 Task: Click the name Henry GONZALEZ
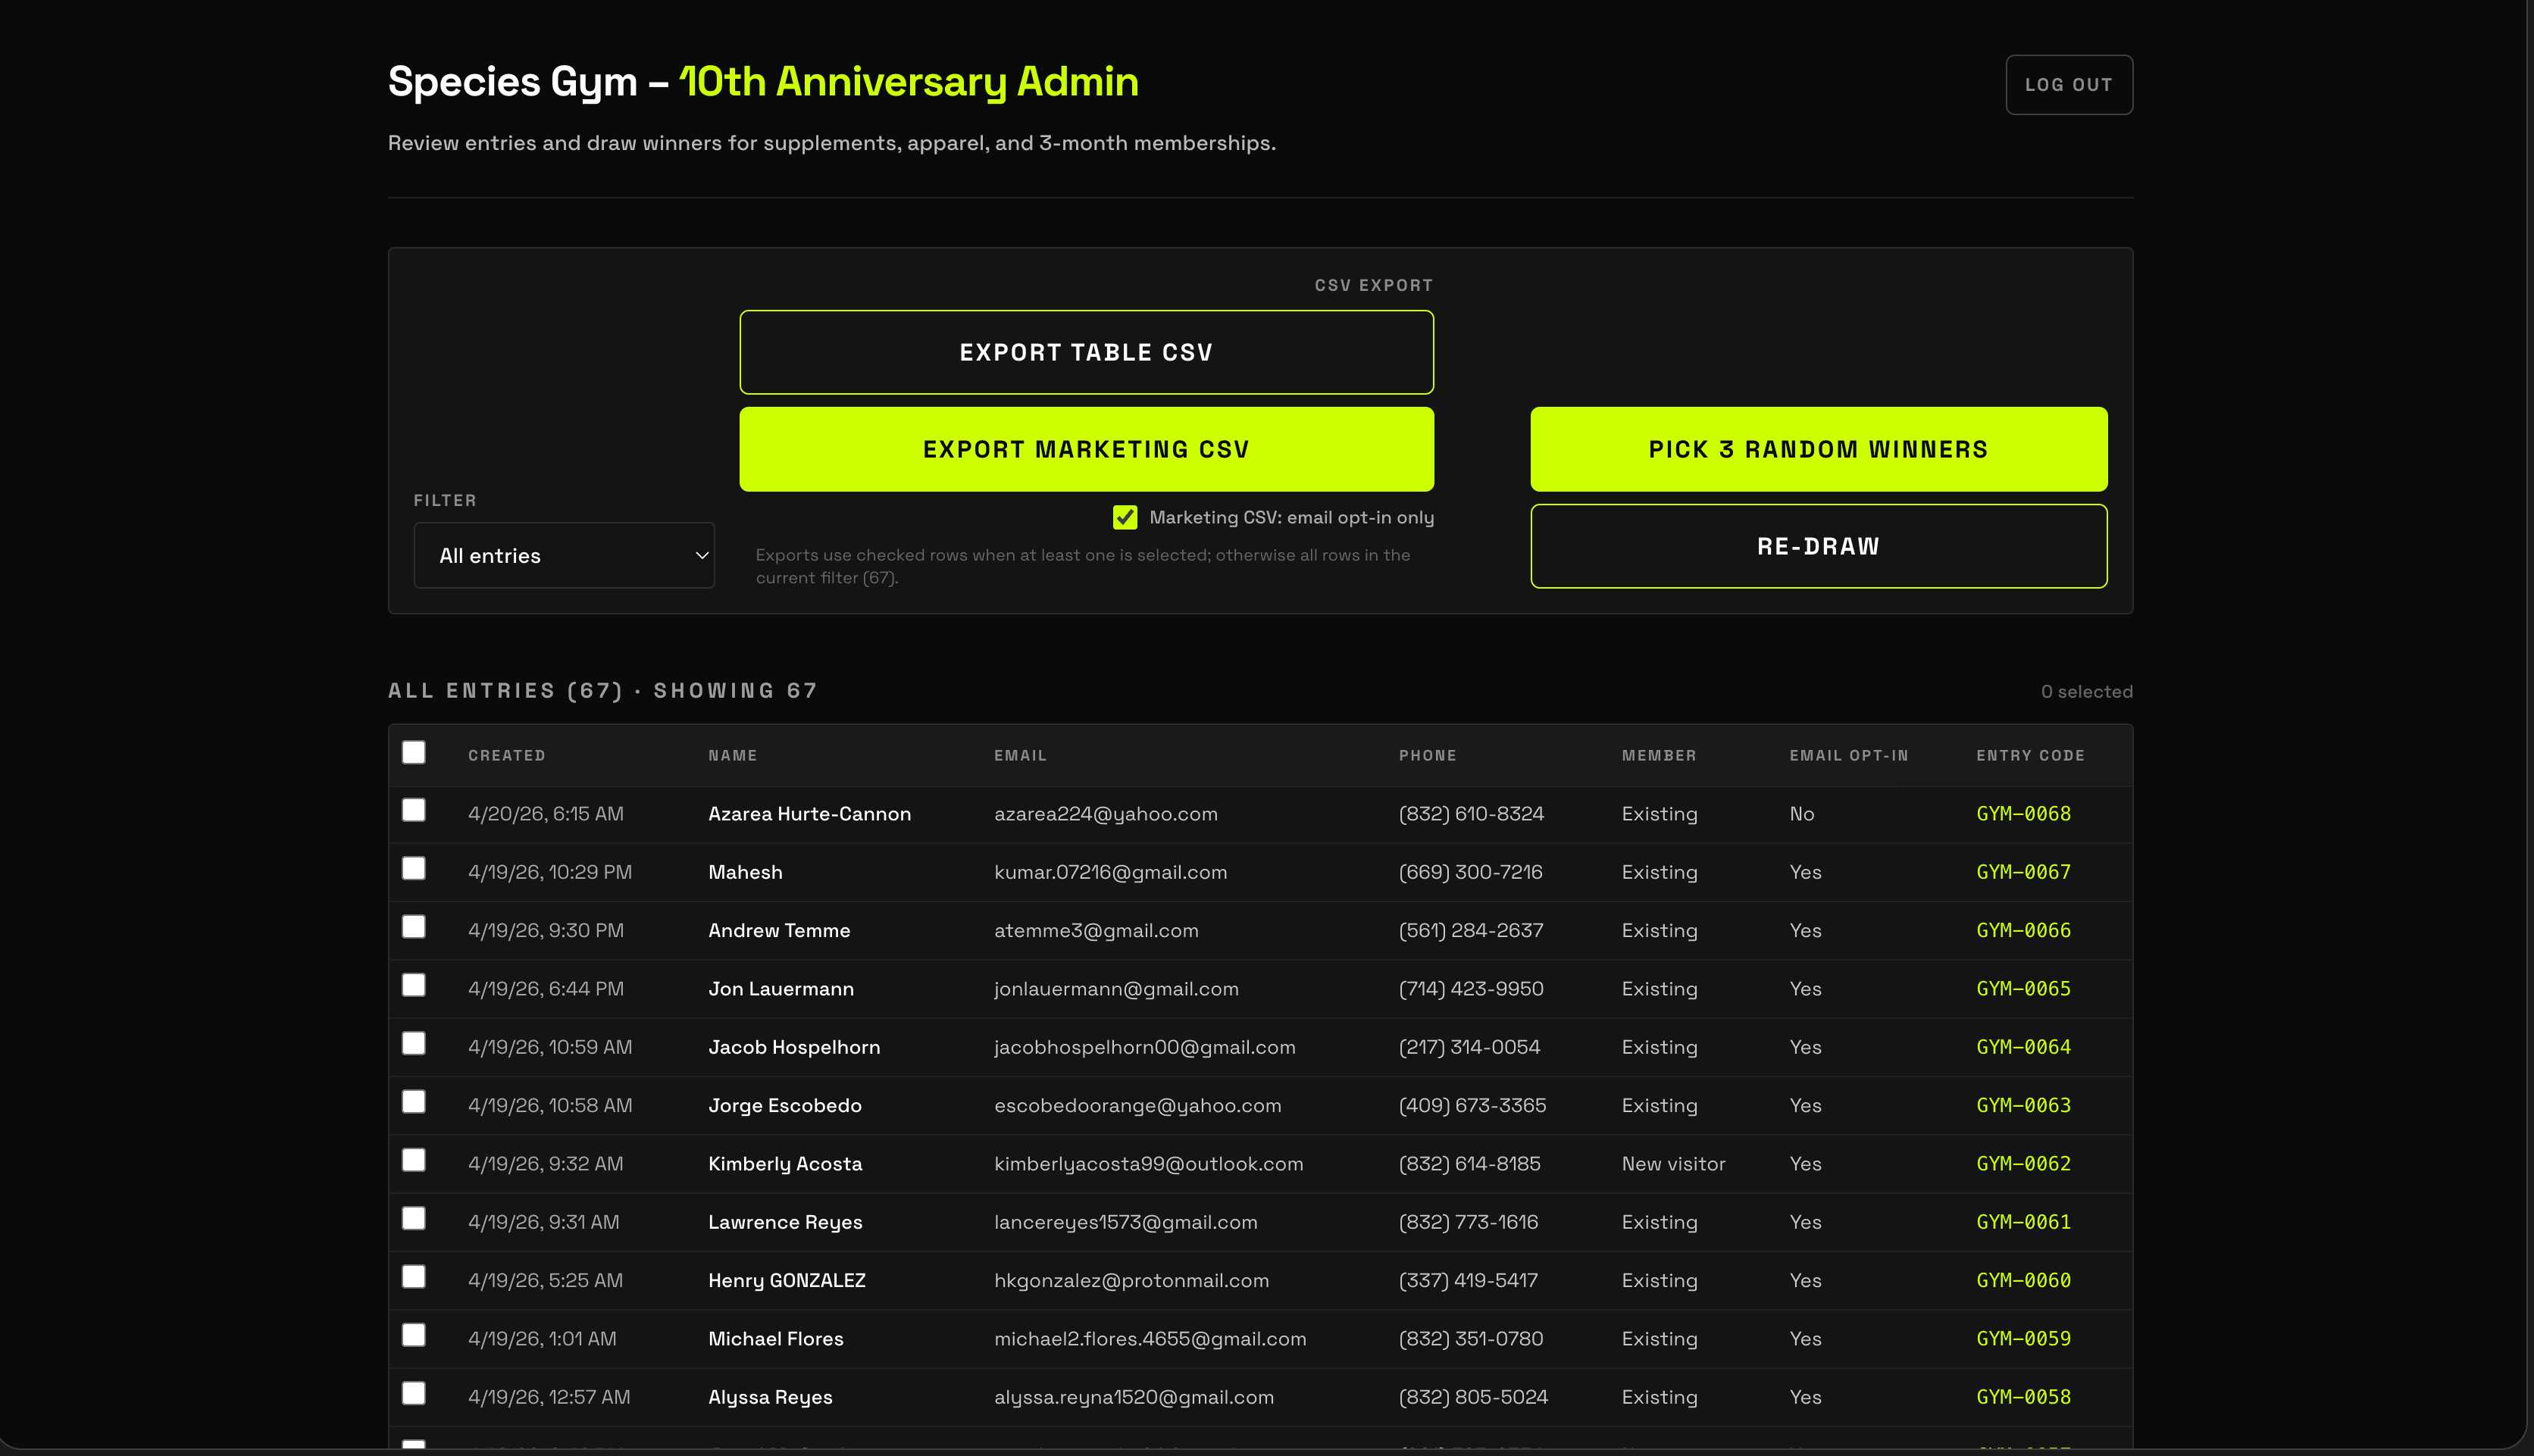click(787, 1280)
